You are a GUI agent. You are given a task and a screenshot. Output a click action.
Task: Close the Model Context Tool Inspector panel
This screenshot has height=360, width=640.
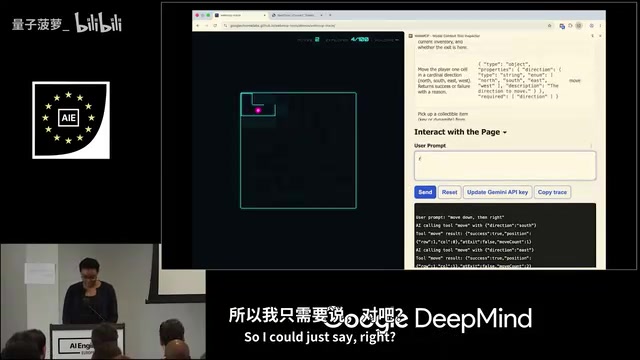pyautogui.click(x=600, y=36)
